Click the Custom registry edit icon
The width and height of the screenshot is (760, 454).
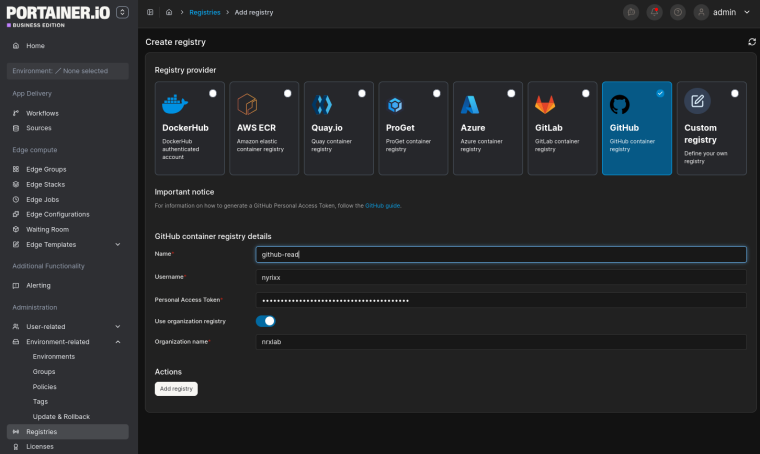pyautogui.click(x=697, y=101)
